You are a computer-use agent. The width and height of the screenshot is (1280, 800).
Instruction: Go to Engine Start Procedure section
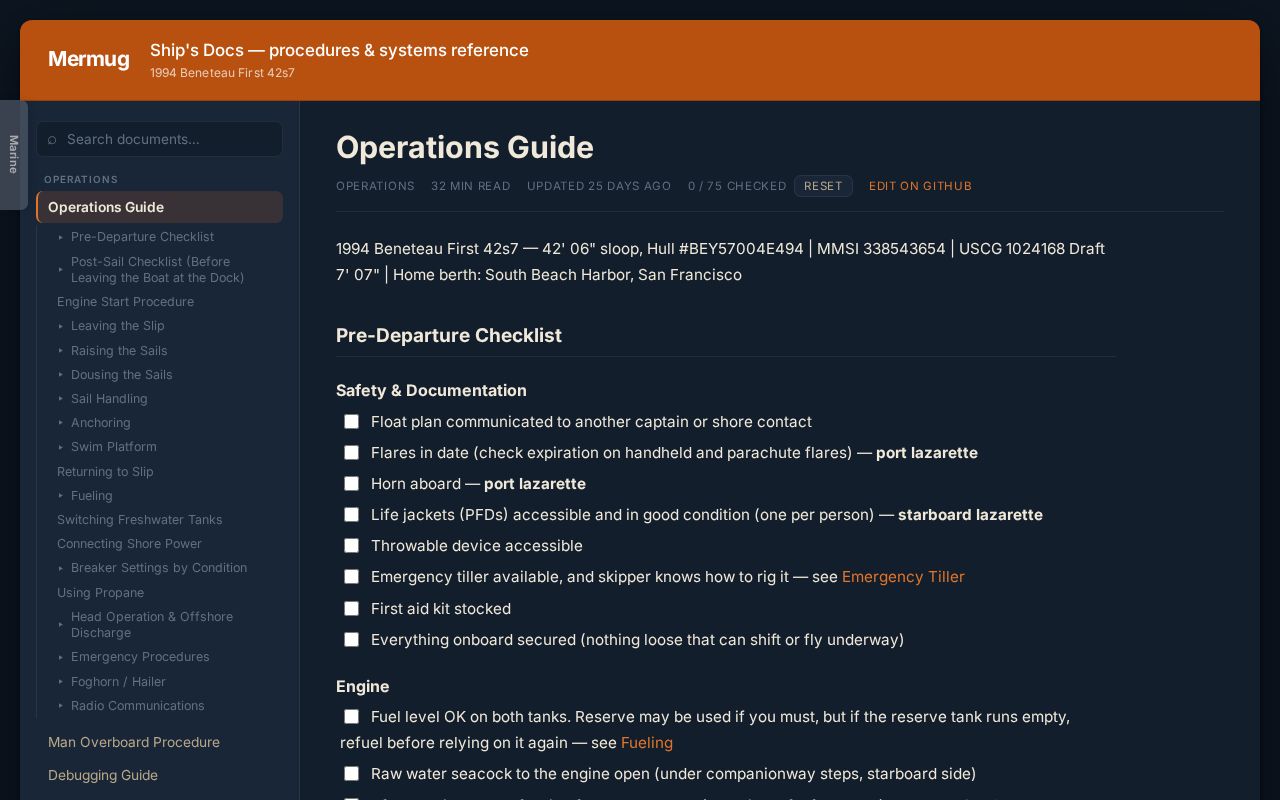click(x=125, y=302)
